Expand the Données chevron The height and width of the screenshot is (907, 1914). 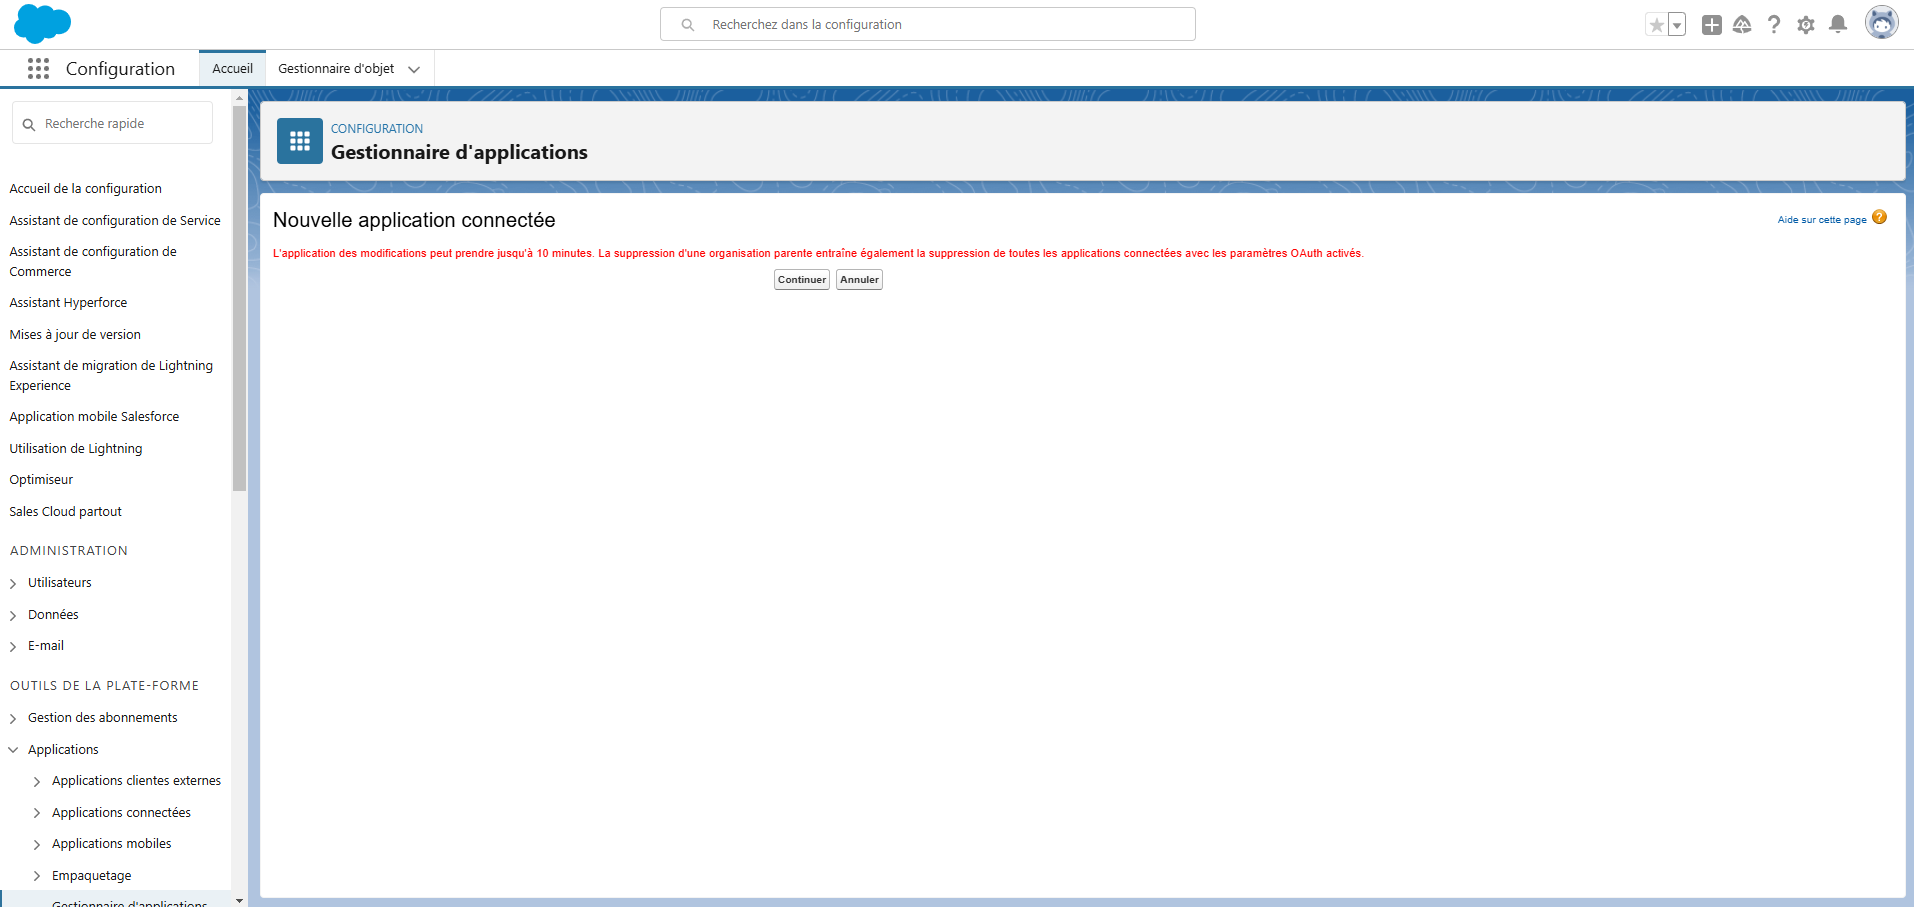pos(13,615)
